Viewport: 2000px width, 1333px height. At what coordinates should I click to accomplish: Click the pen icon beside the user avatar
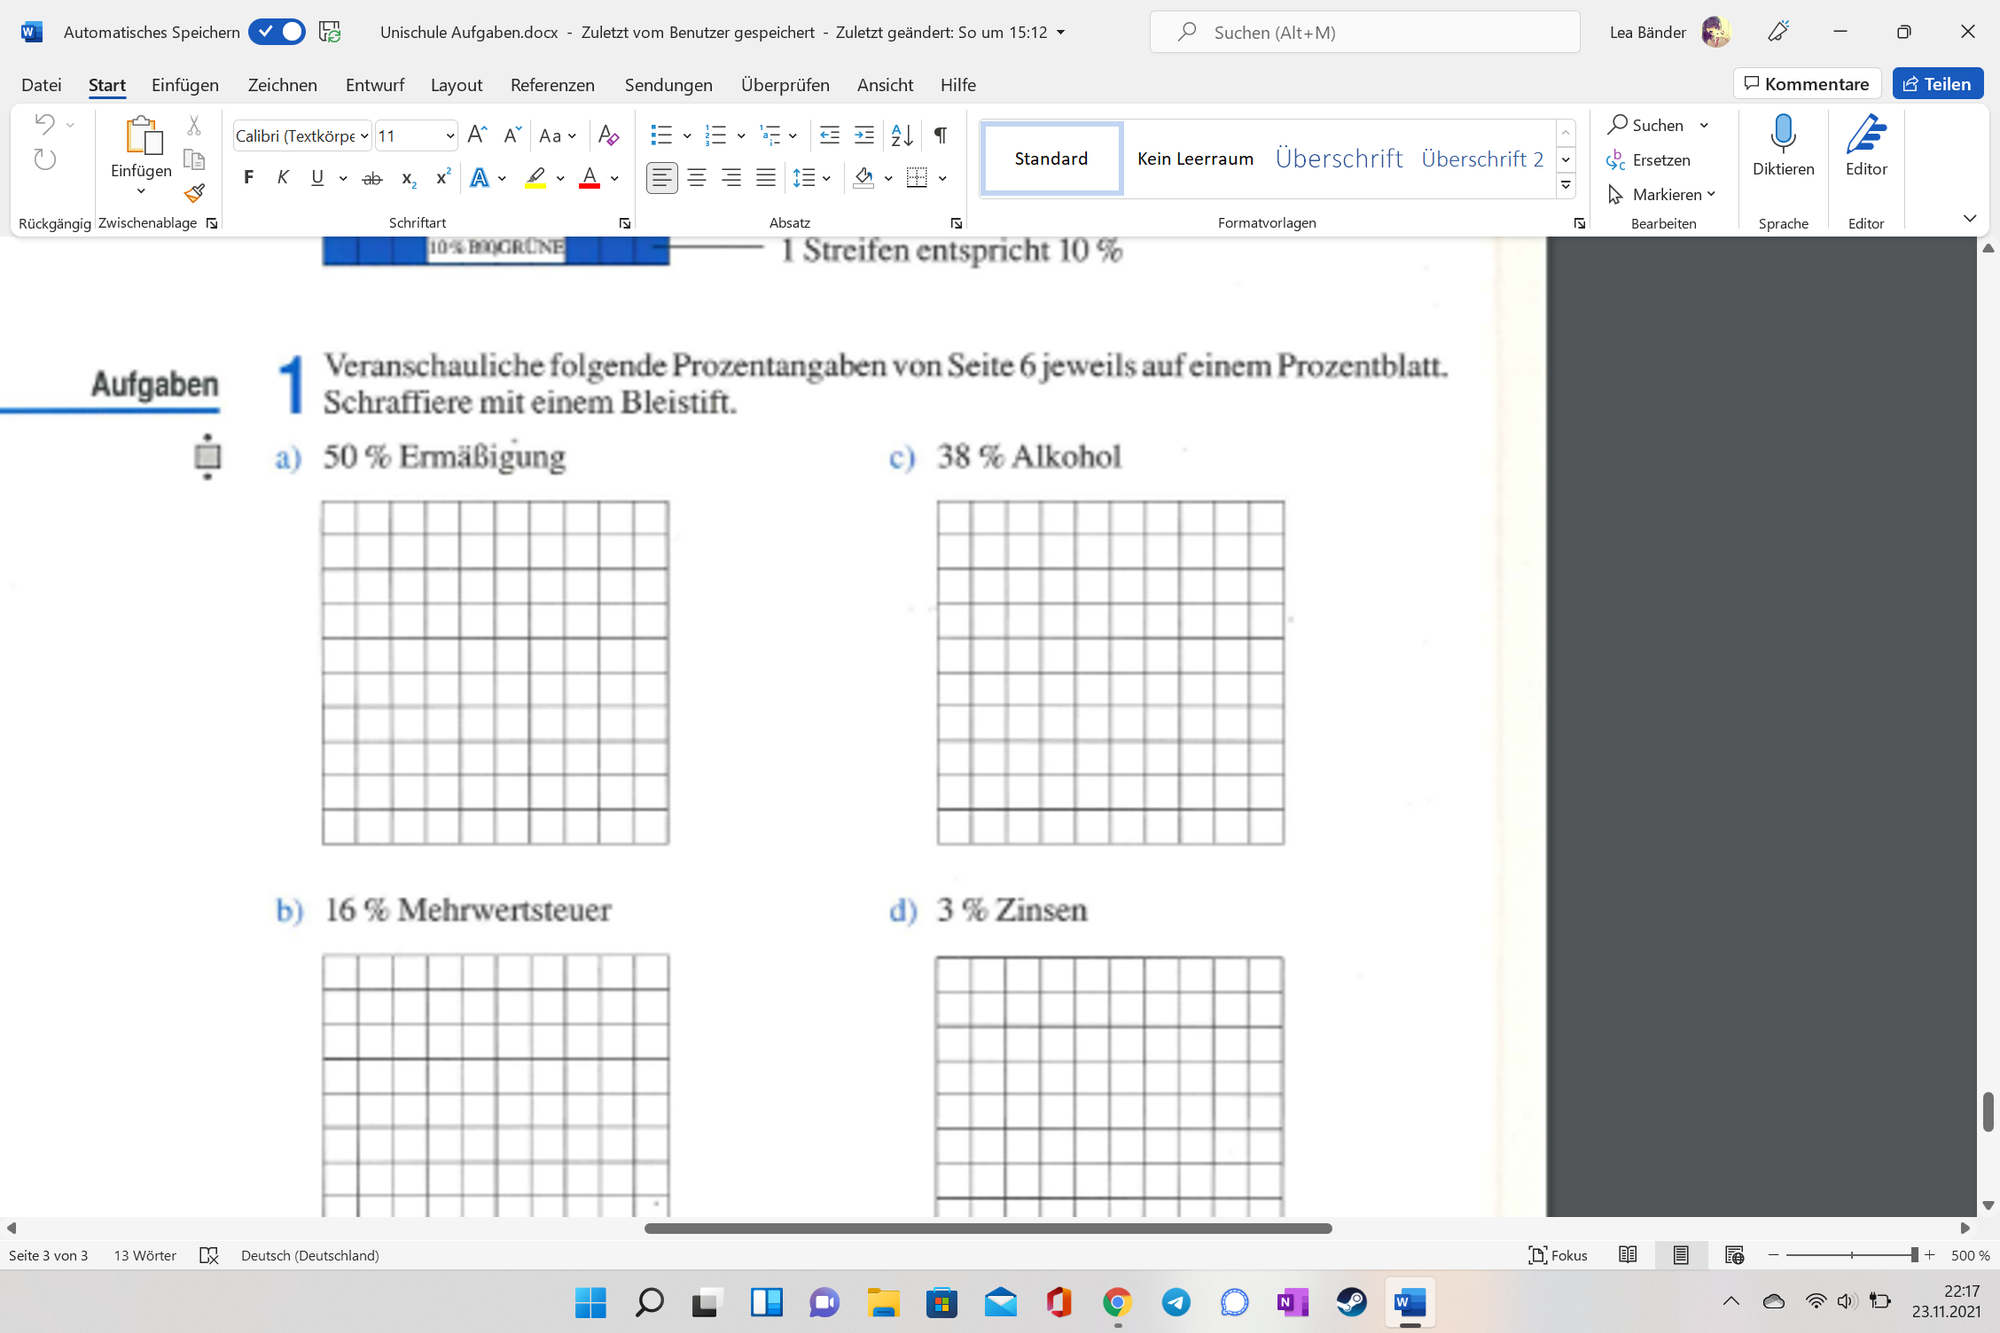pyautogui.click(x=1778, y=32)
